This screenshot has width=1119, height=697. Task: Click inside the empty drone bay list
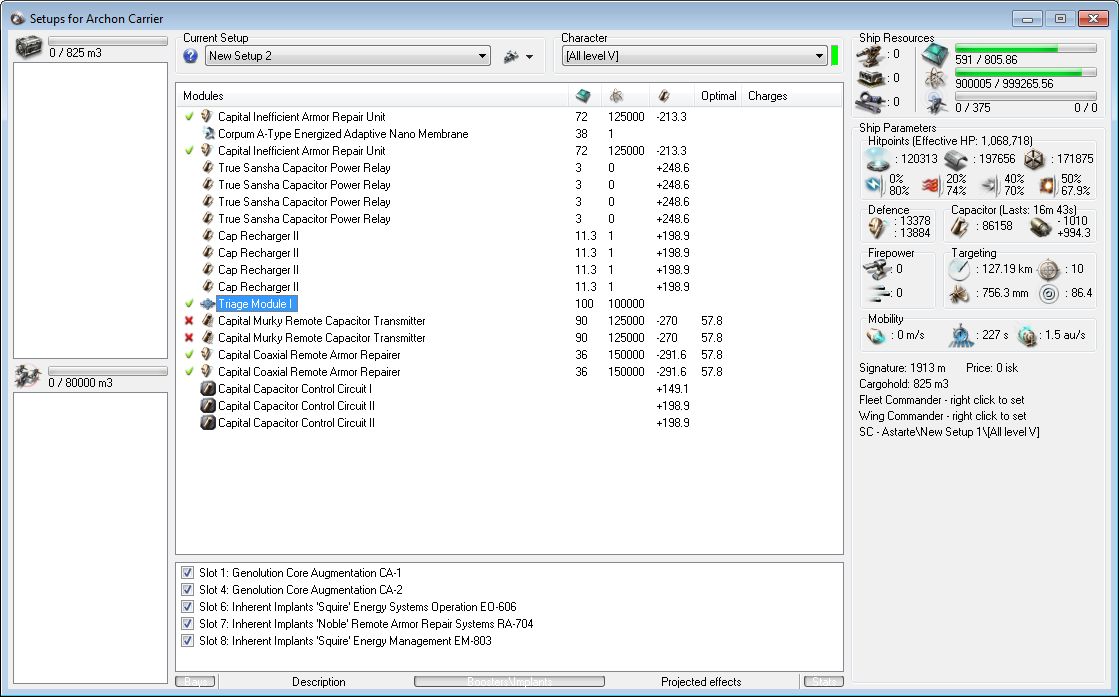pyautogui.click(x=91, y=537)
